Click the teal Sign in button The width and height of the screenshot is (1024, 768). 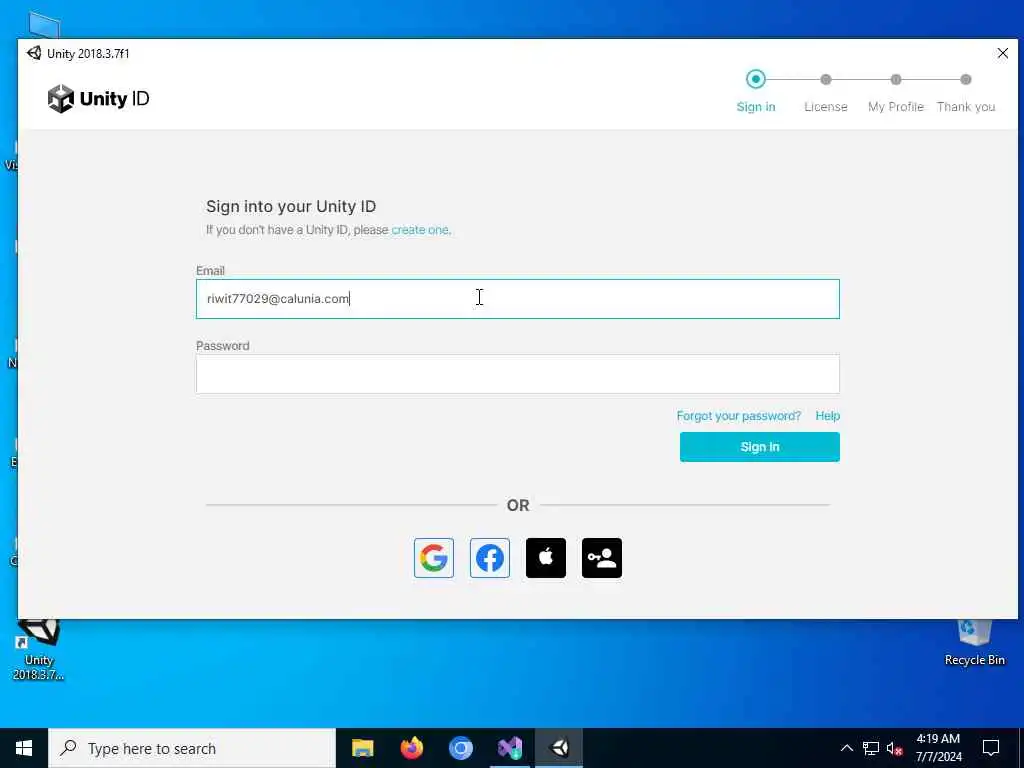coord(760,447)
